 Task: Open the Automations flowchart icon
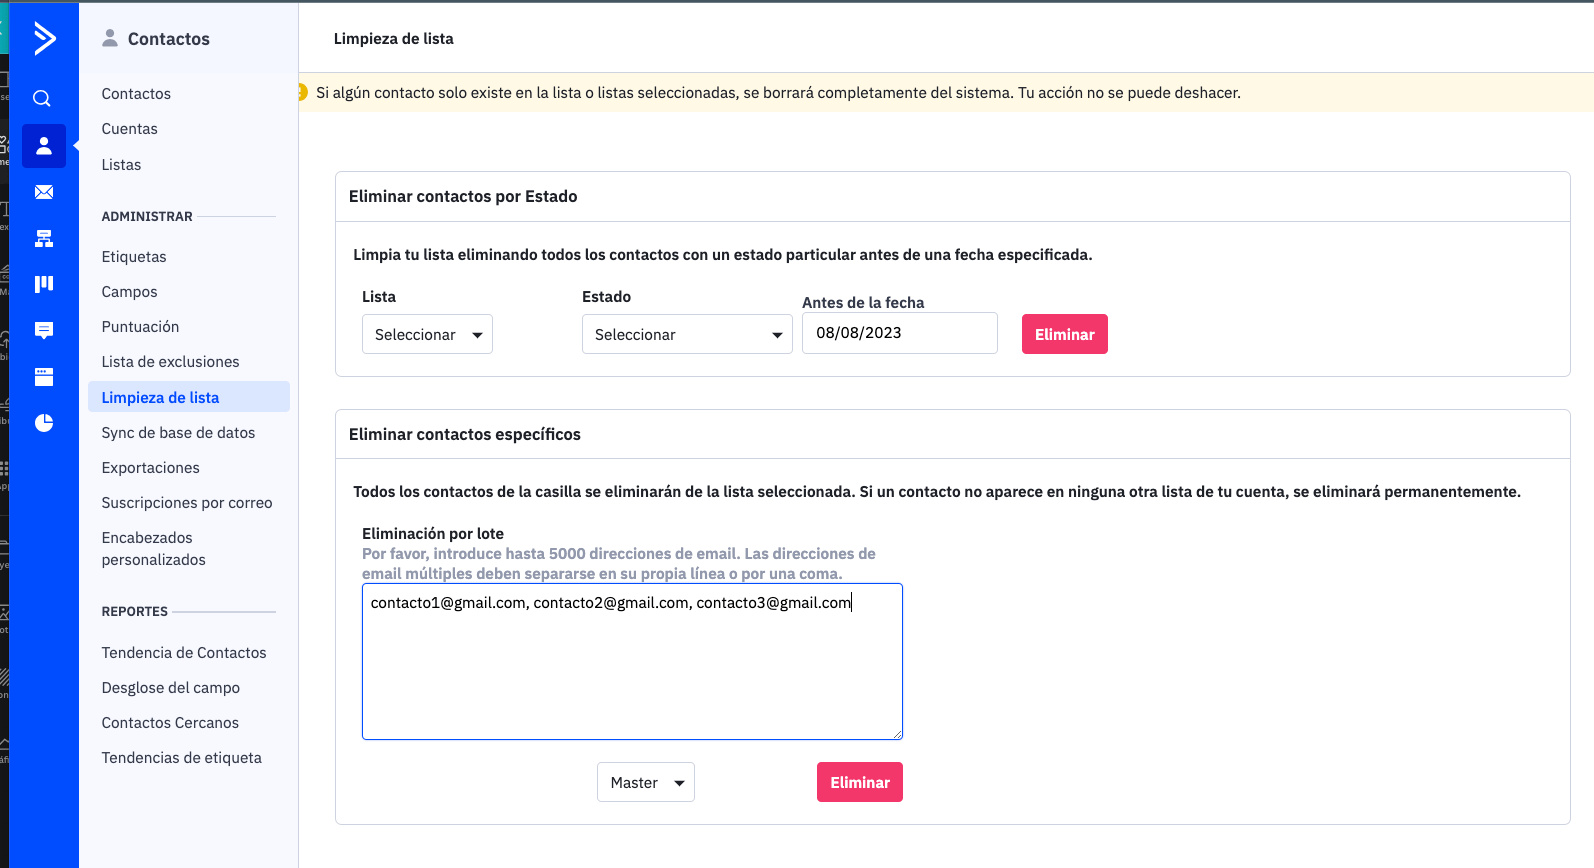click(x=44, y=238)
